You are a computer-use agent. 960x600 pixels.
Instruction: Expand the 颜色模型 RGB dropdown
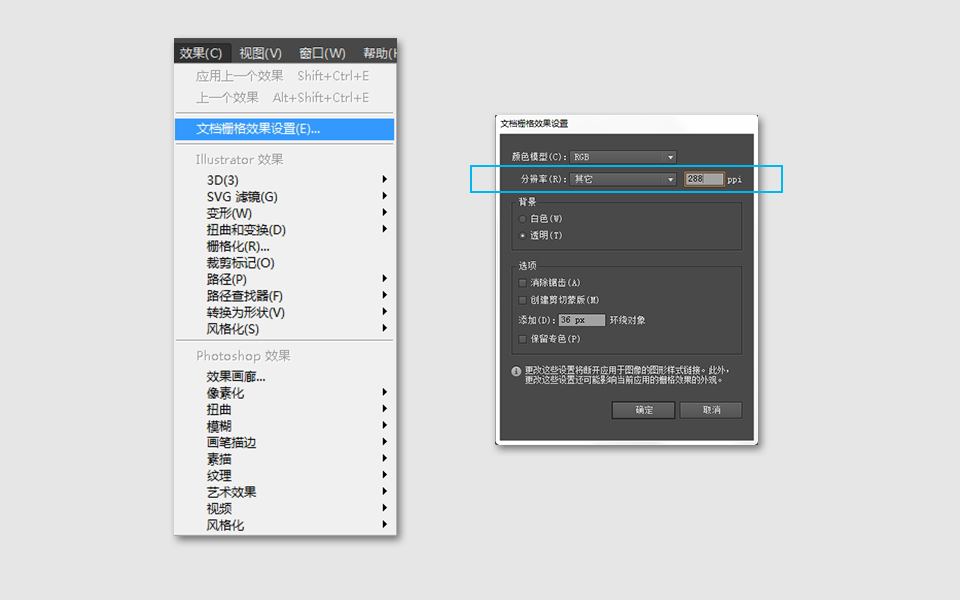pos(623,157)
